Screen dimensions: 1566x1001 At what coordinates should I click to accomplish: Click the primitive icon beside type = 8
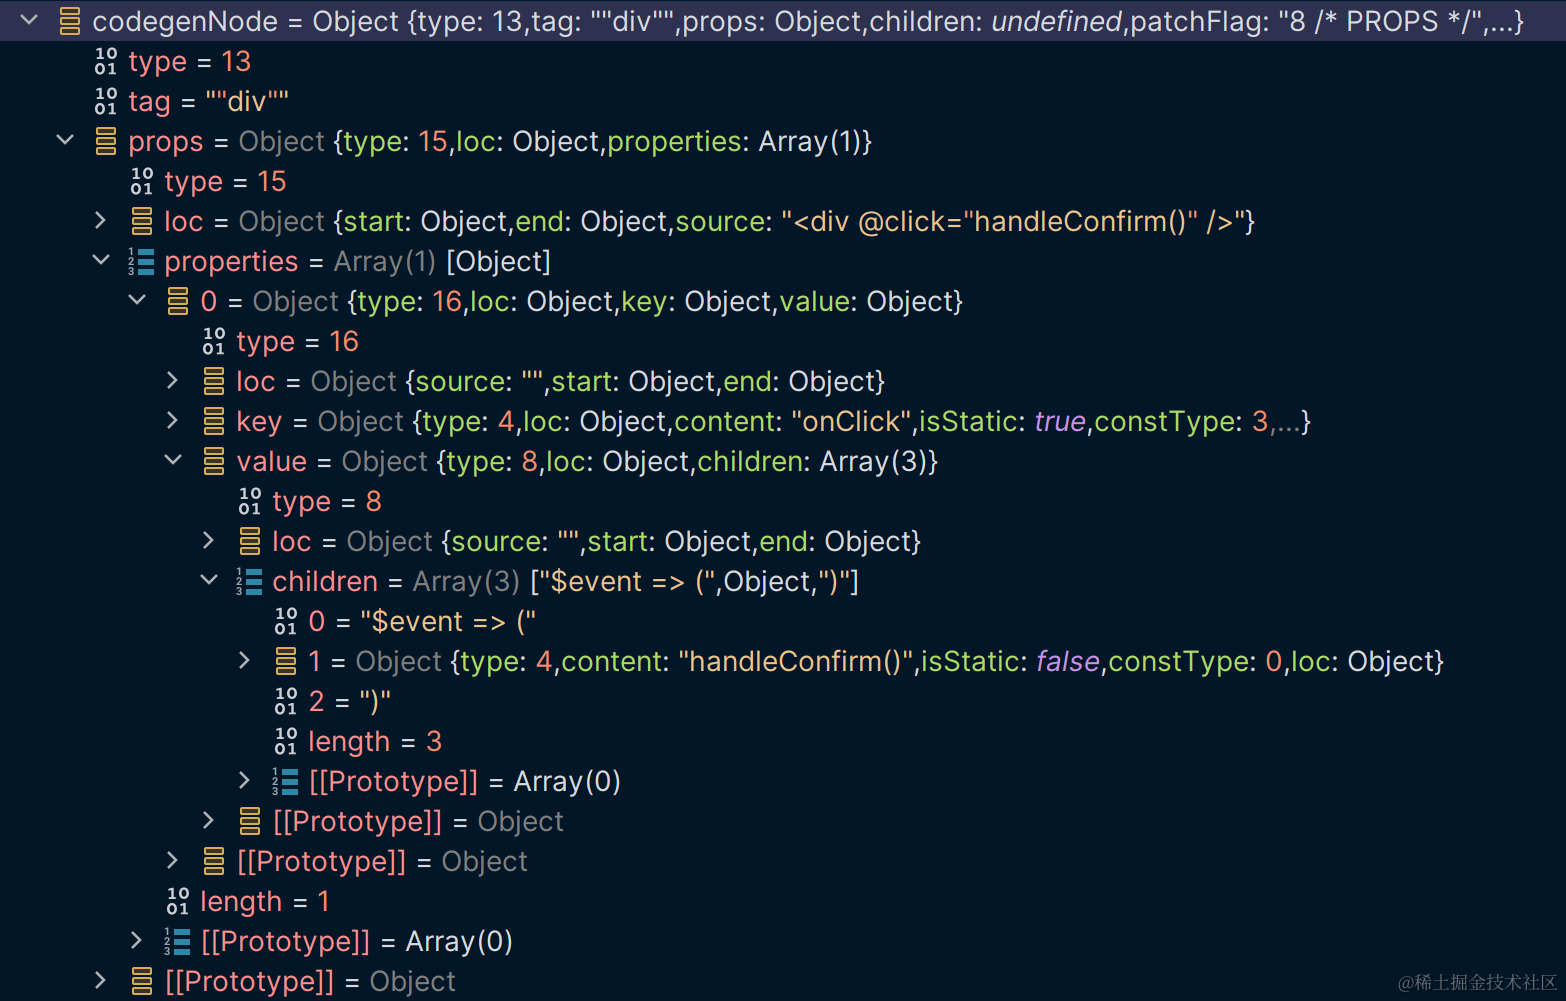pyautogui.click(x=250, y=501)
